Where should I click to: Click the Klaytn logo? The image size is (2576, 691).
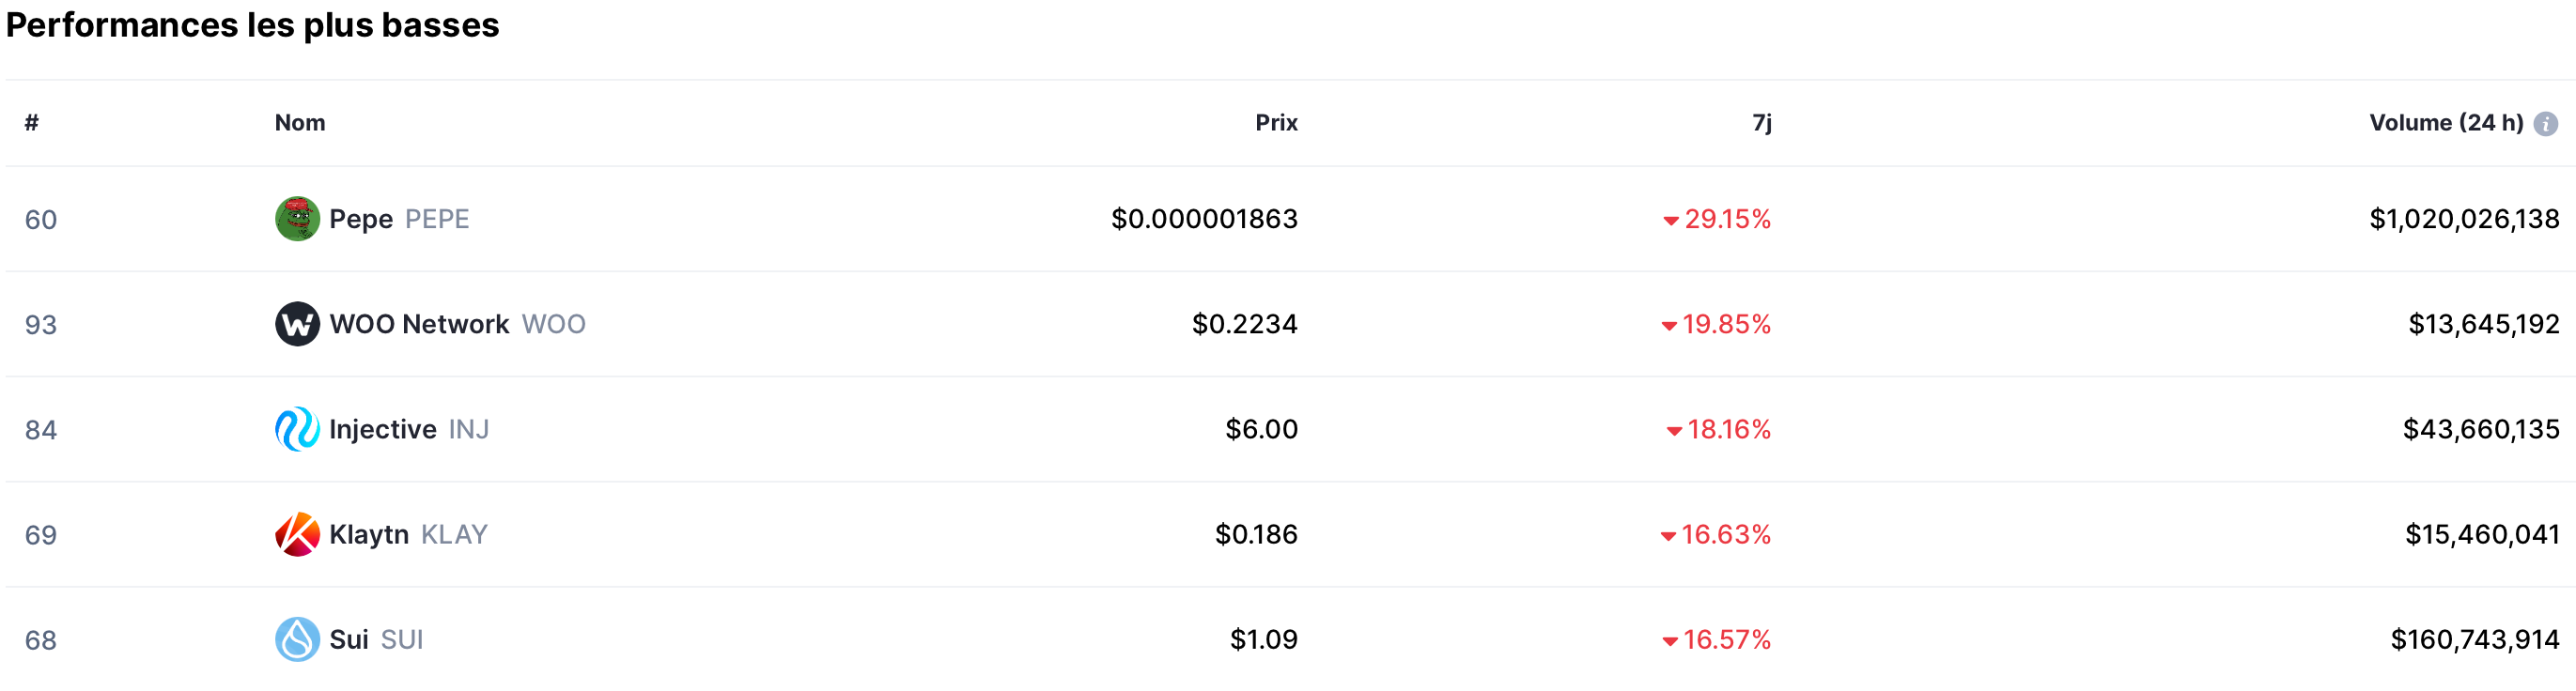297,535
